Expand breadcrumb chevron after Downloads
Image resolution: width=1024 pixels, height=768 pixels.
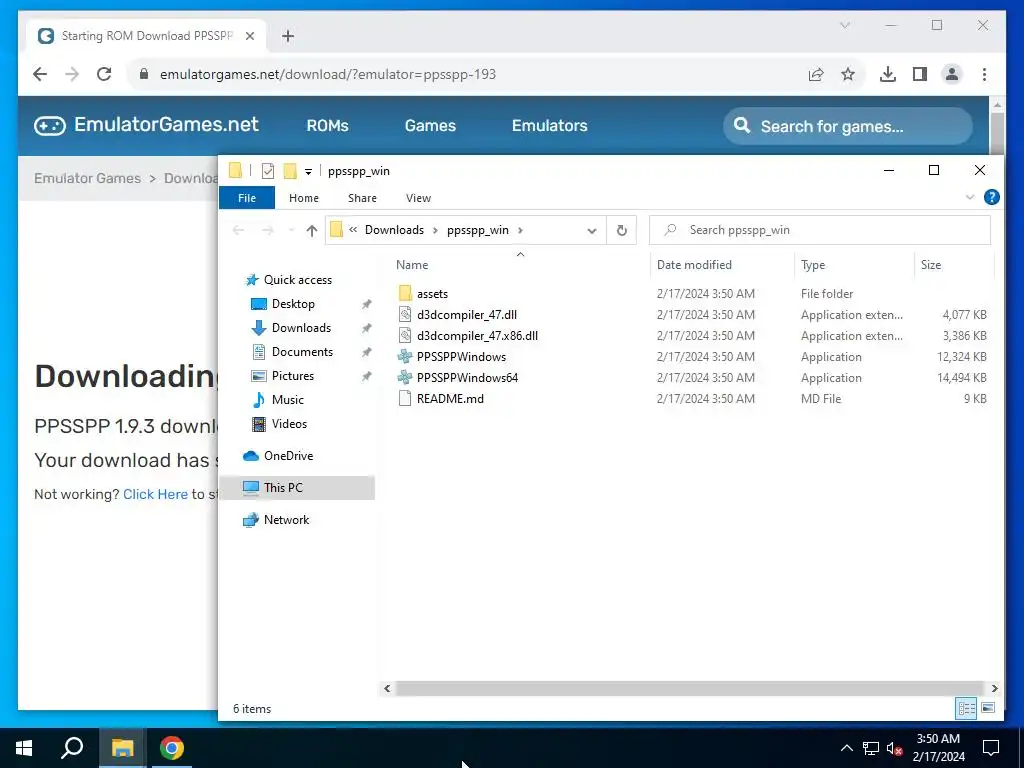(x=436, y=230)
